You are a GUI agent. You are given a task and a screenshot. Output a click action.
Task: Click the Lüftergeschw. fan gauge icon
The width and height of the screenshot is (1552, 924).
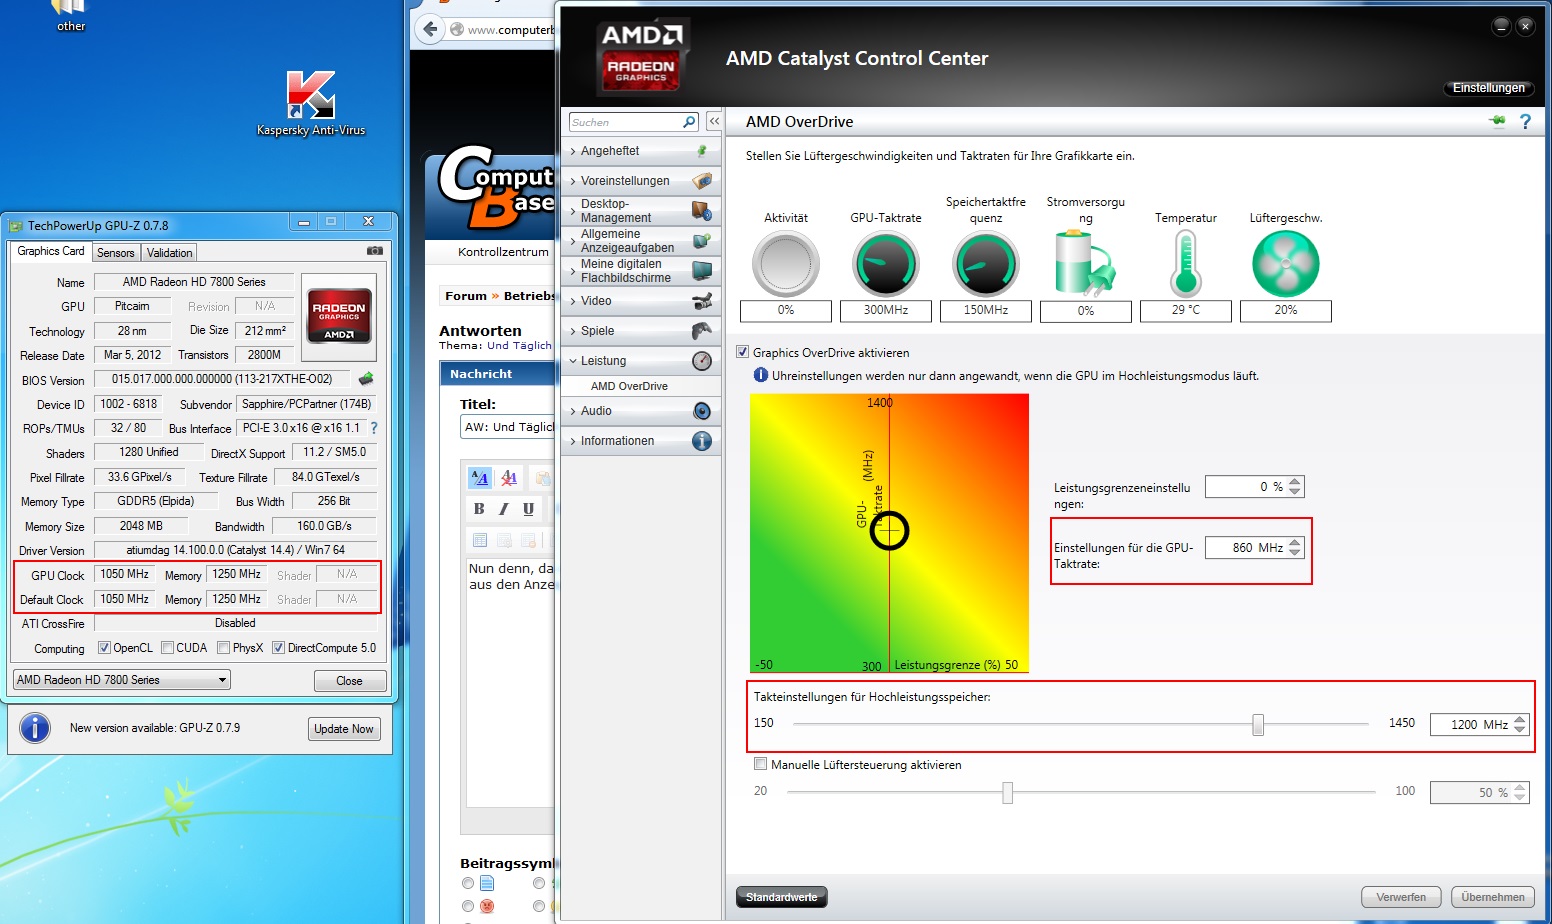[x=1286, y=264]
